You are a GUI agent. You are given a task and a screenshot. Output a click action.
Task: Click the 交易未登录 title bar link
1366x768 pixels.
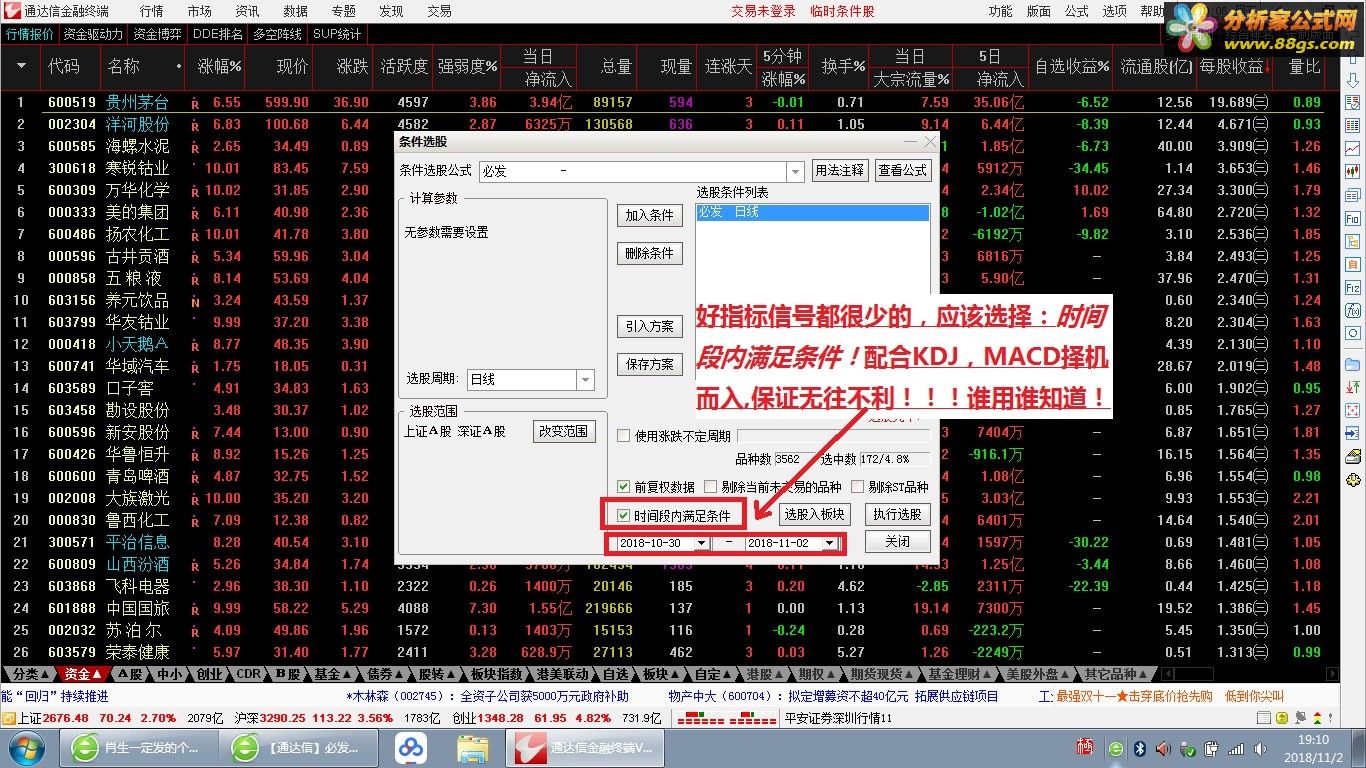click(x=763, y=11)
